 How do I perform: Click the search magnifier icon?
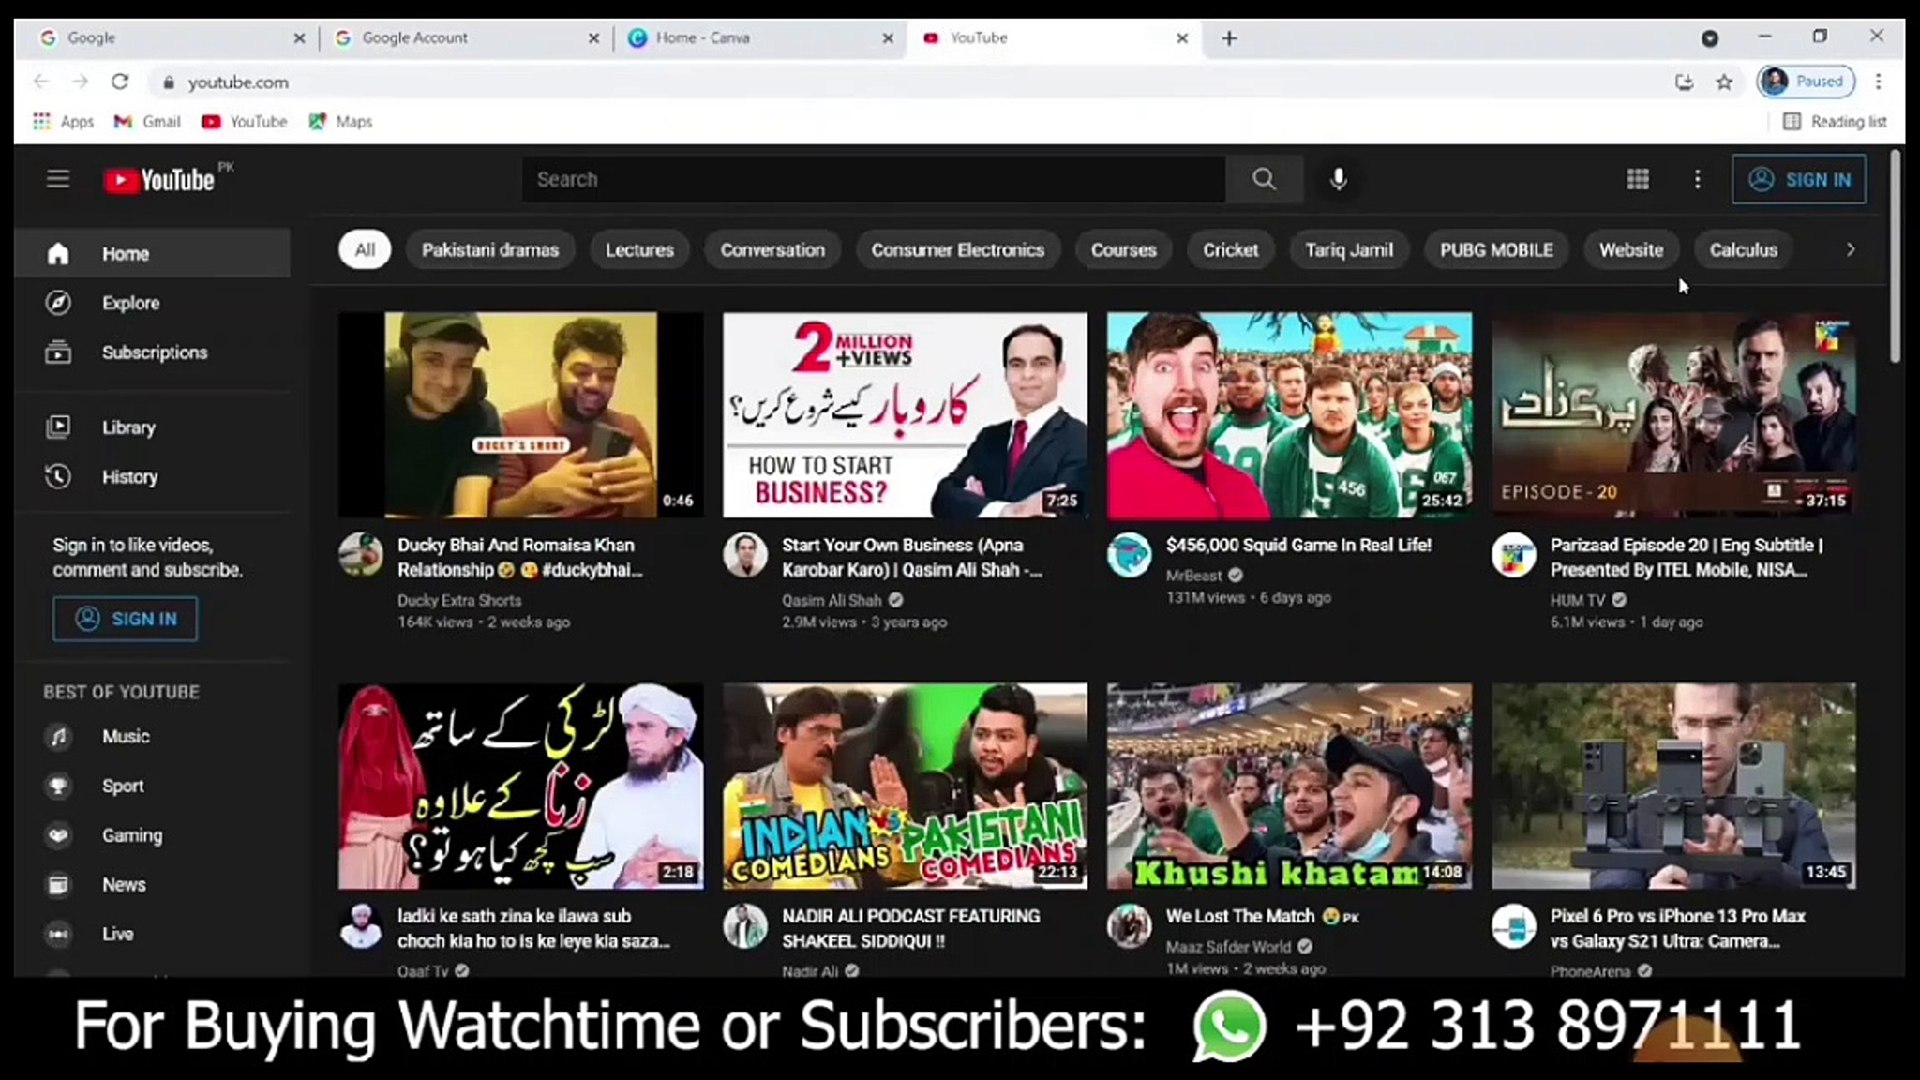1264,179
